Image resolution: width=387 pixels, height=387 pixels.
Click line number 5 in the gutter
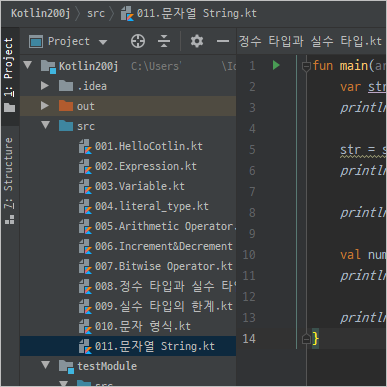(x=252, y=150)
